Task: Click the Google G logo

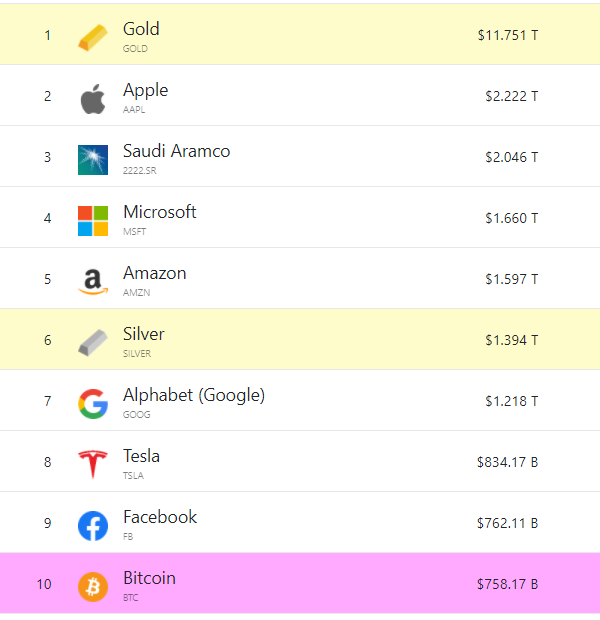Action: tap(93, 404)
